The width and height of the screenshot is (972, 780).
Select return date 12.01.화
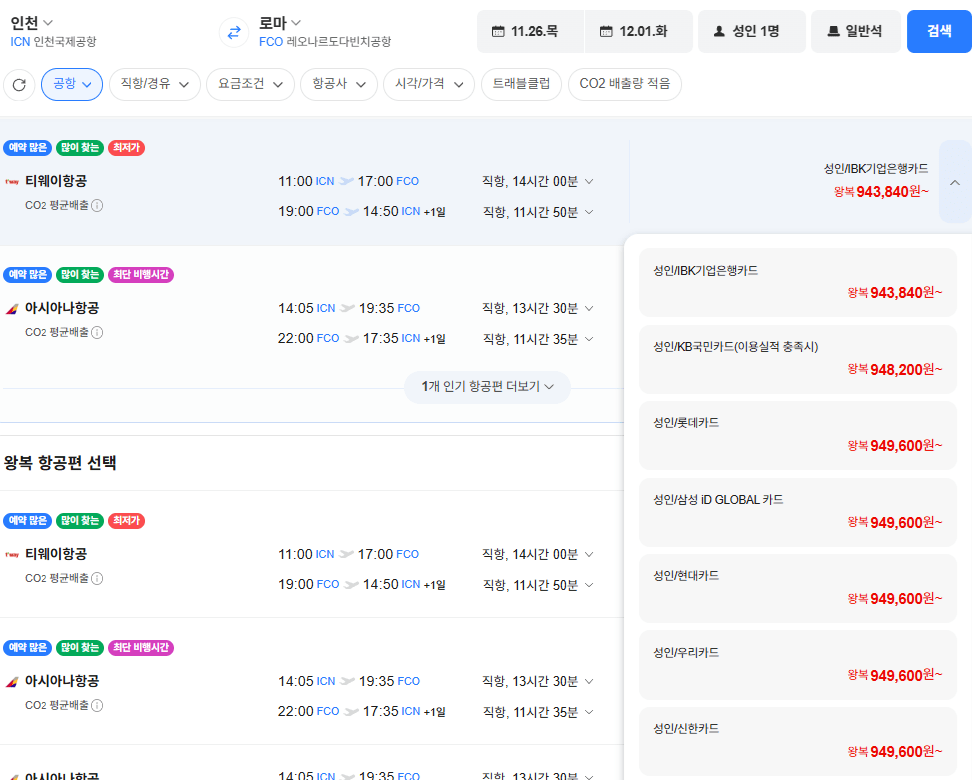coord(639,31)
